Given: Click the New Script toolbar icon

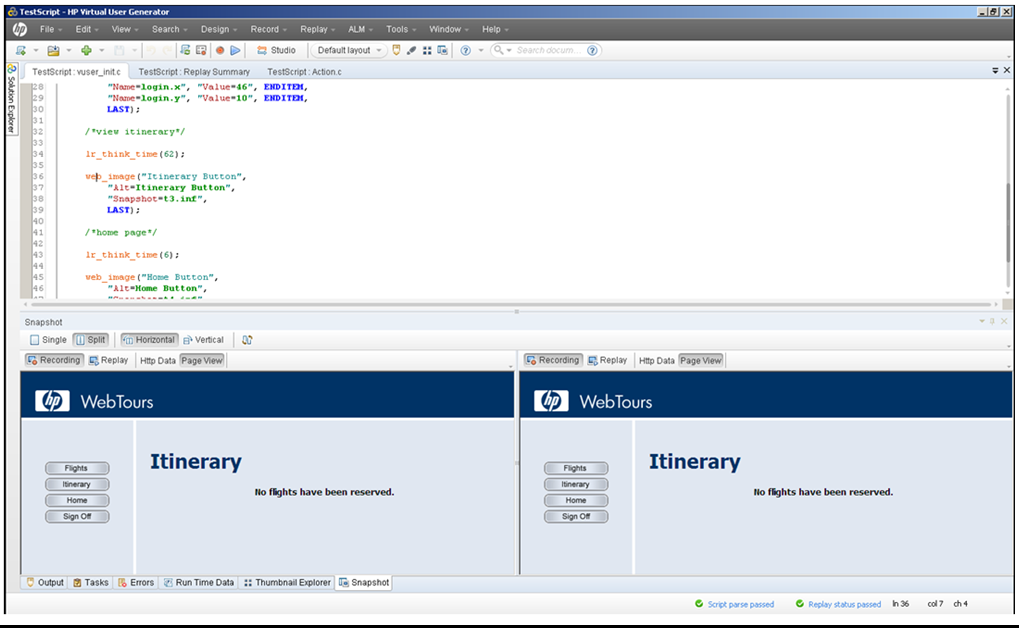Looking at the screenshot, I should coord(21,50).
